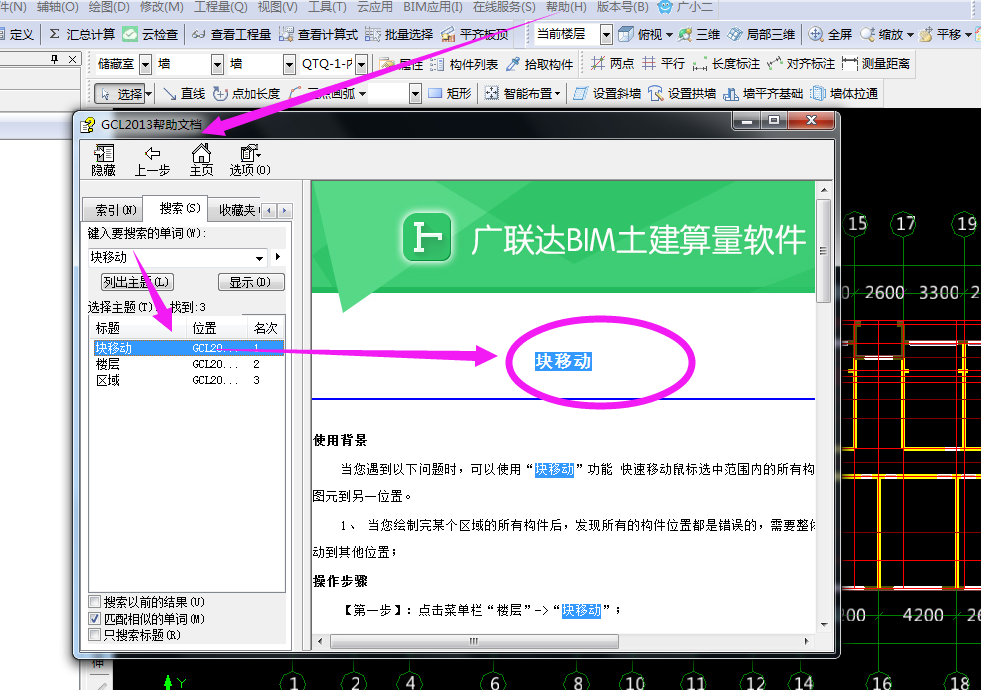Click 设置斜墙 set sloped wall
The height and width of the screenshot is (690, 981).
(x=607, y=94)
